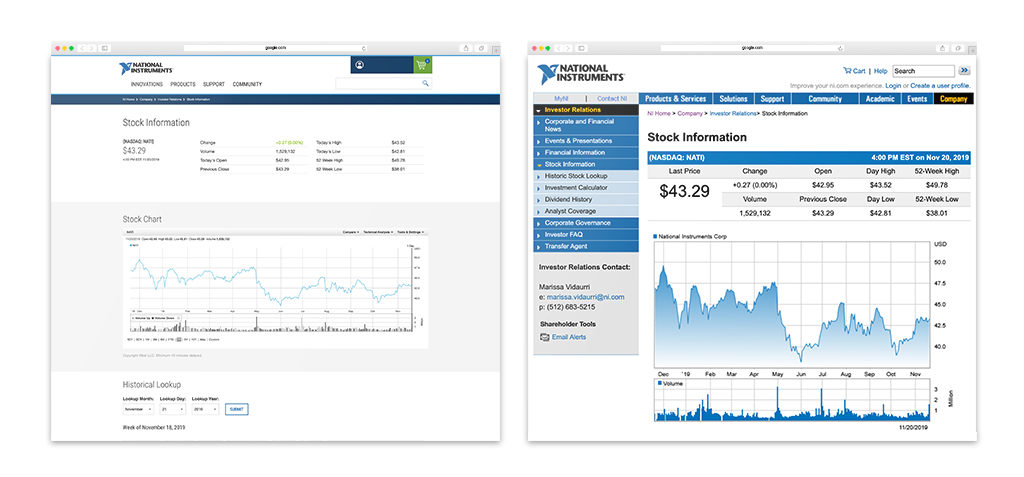Open the Lookup Day dropdown showing 21
This screenshot has width=1024, height=477.
coord(172,409)
